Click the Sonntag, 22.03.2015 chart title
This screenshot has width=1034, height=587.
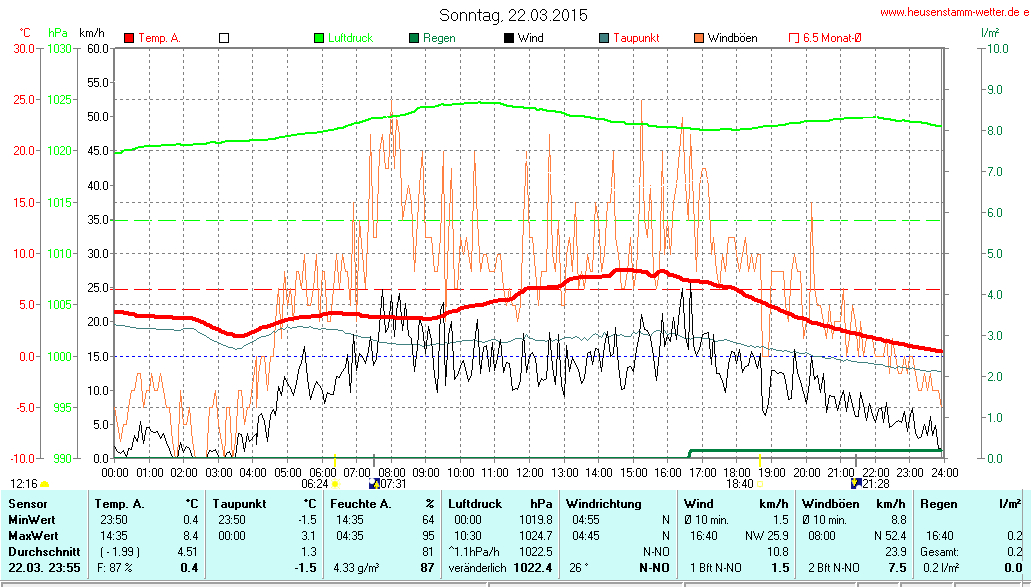(513, 15)
